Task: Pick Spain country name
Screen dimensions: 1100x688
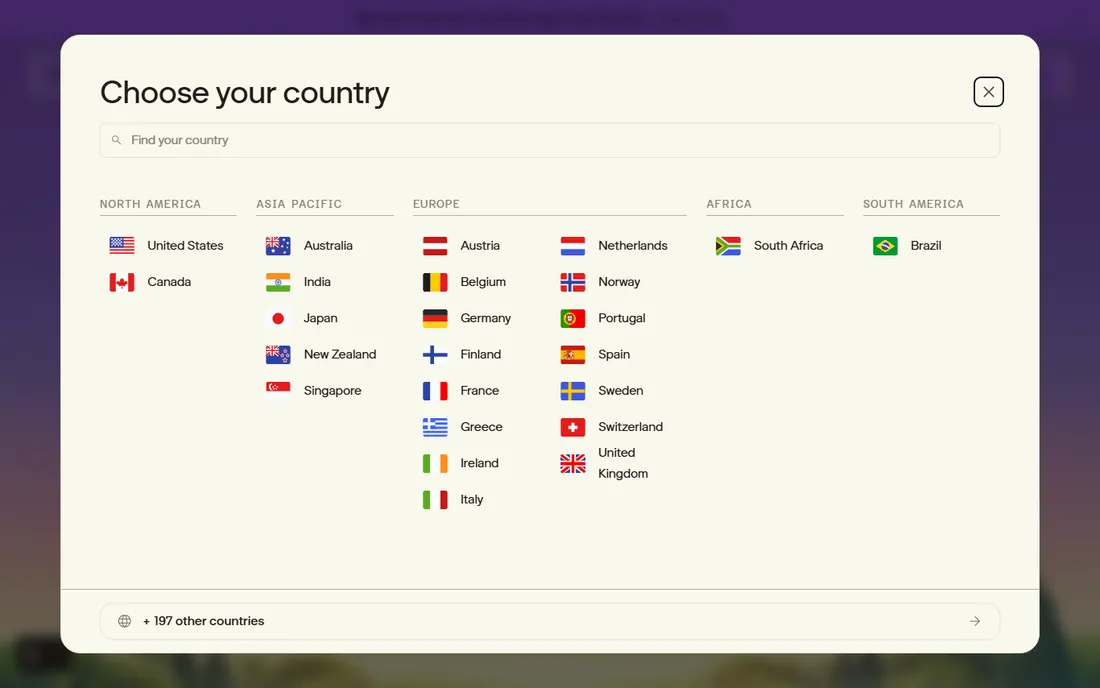Action: click(614, 354)
